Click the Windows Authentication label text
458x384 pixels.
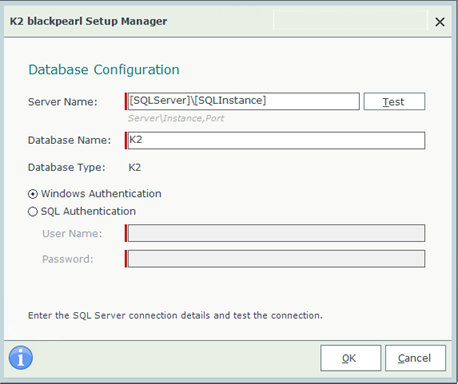point(101,194)
